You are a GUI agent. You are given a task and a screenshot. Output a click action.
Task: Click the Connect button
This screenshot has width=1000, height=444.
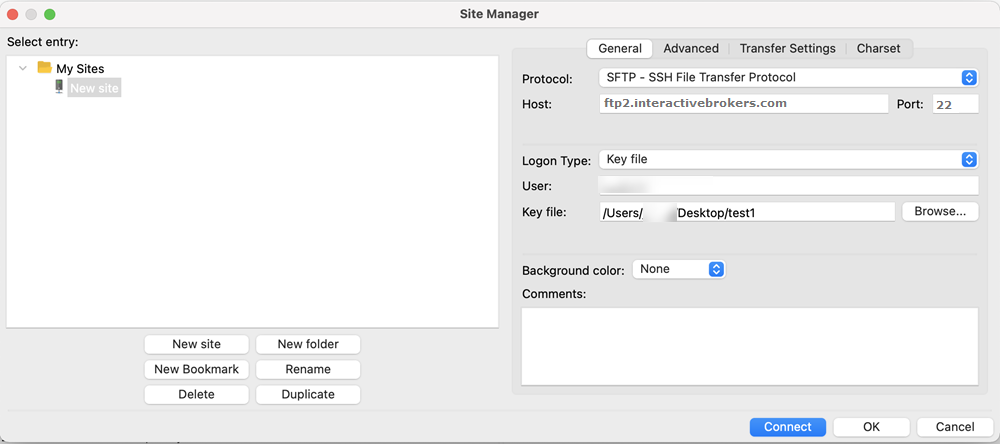788,427
